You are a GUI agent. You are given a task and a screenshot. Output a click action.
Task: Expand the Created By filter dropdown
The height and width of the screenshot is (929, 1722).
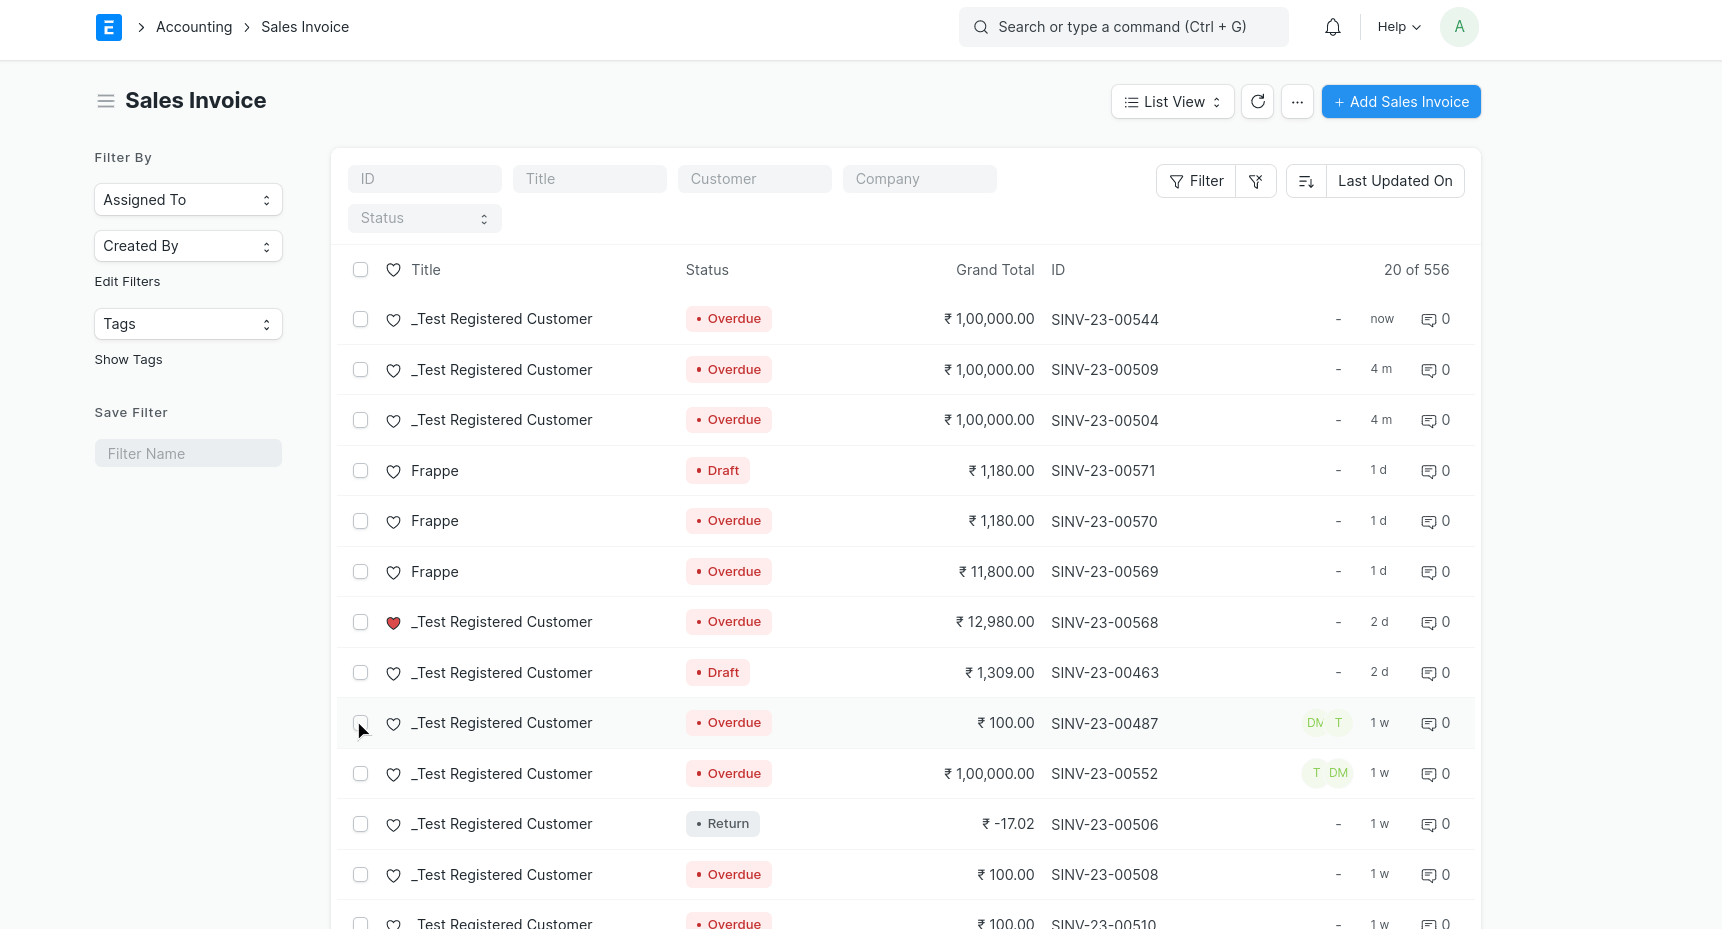[x=188, y=246]
